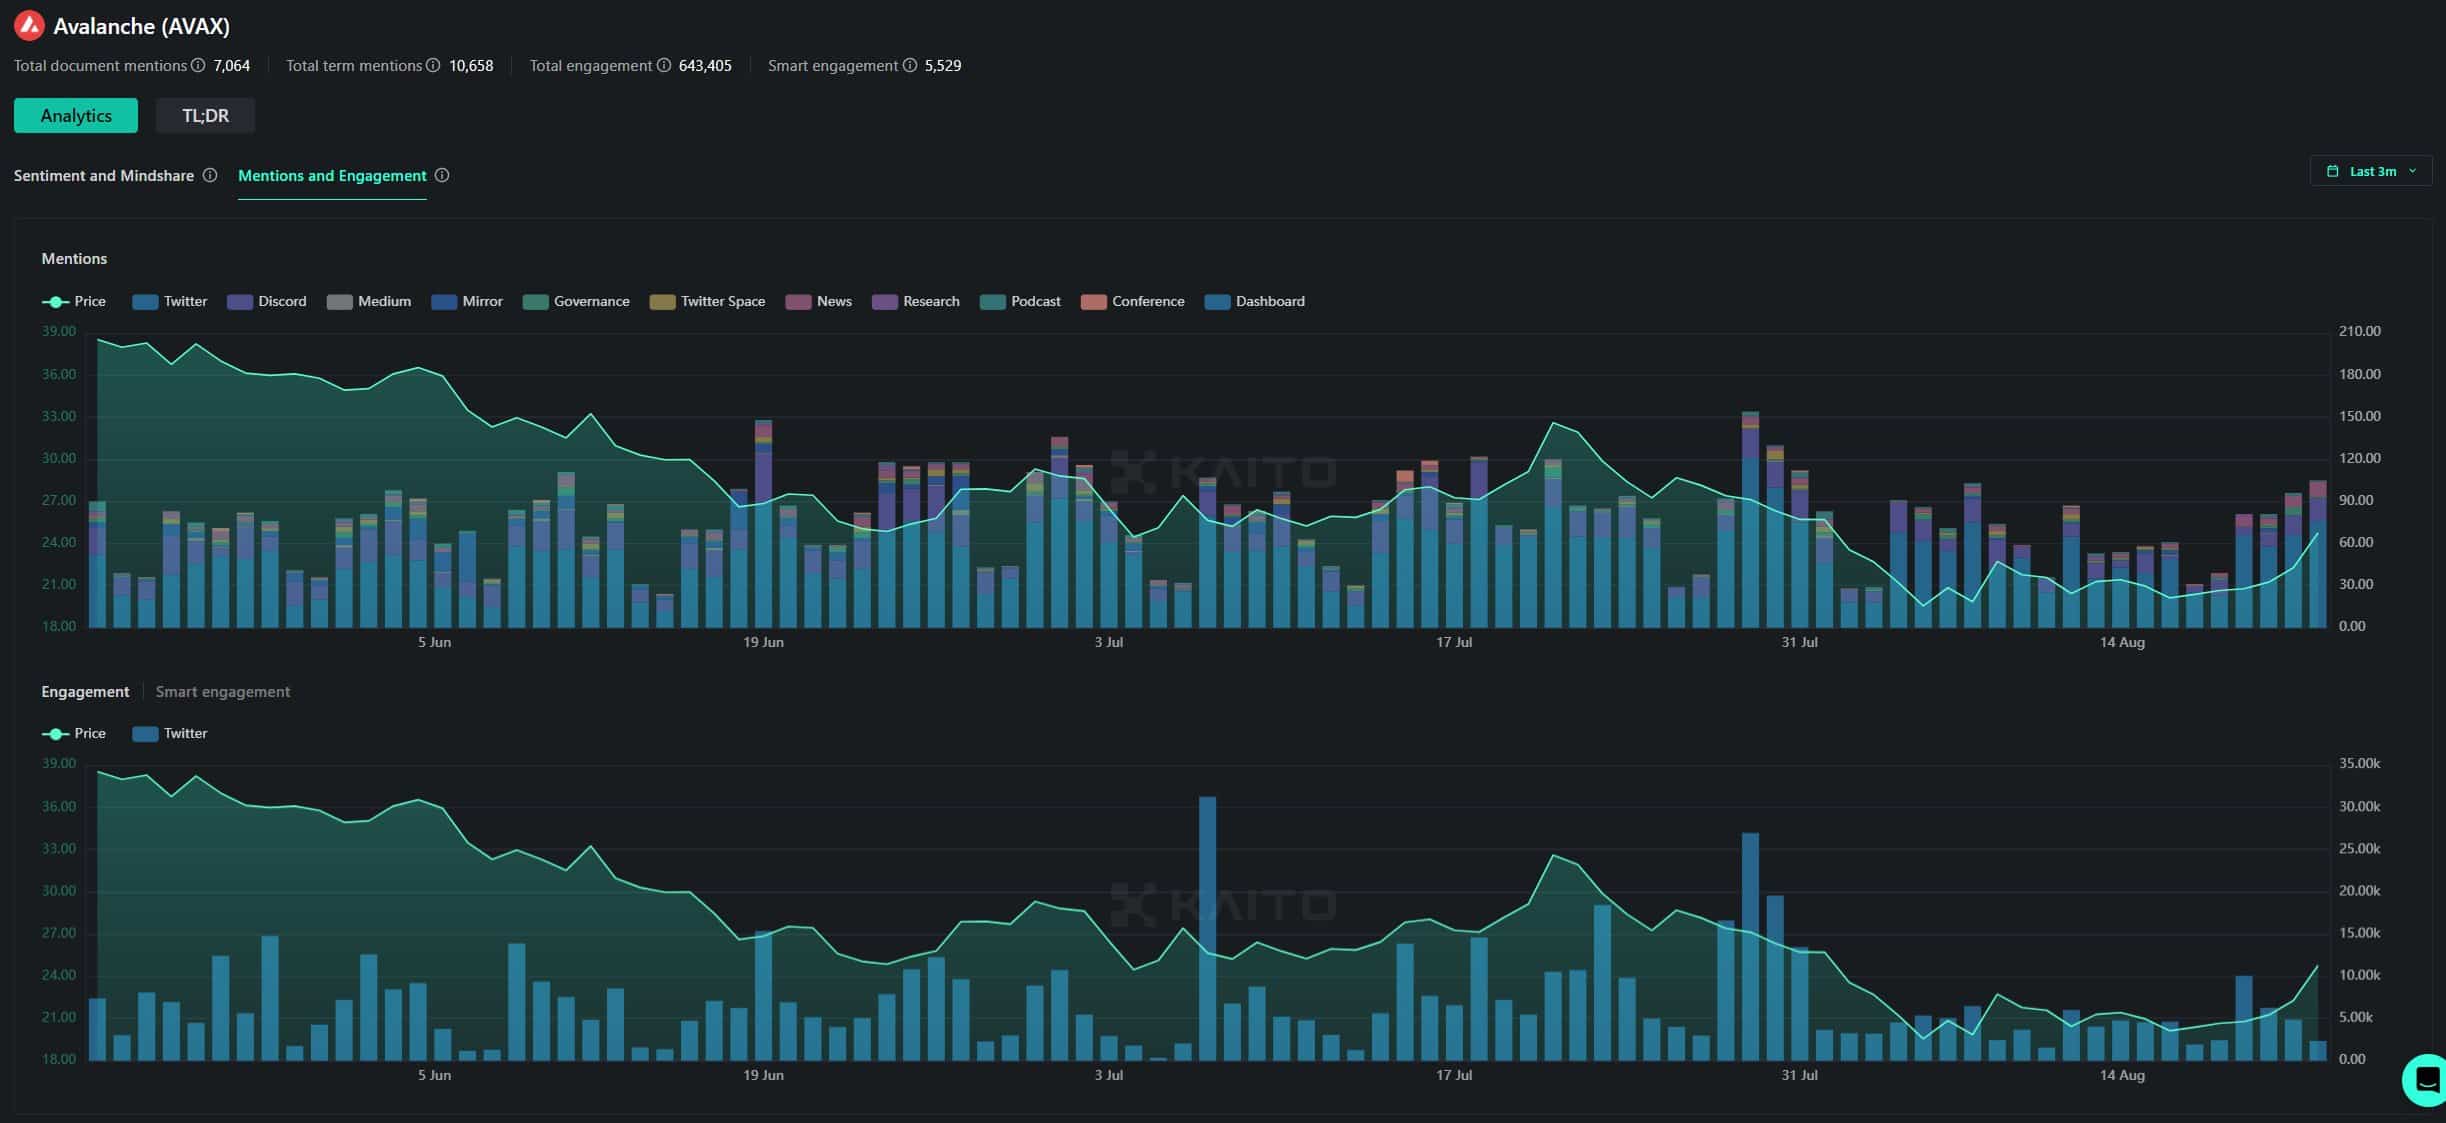Screen dimensions: 2446x1123
Task: Toggle Governance series in Mentions legend
Action: 576,301
